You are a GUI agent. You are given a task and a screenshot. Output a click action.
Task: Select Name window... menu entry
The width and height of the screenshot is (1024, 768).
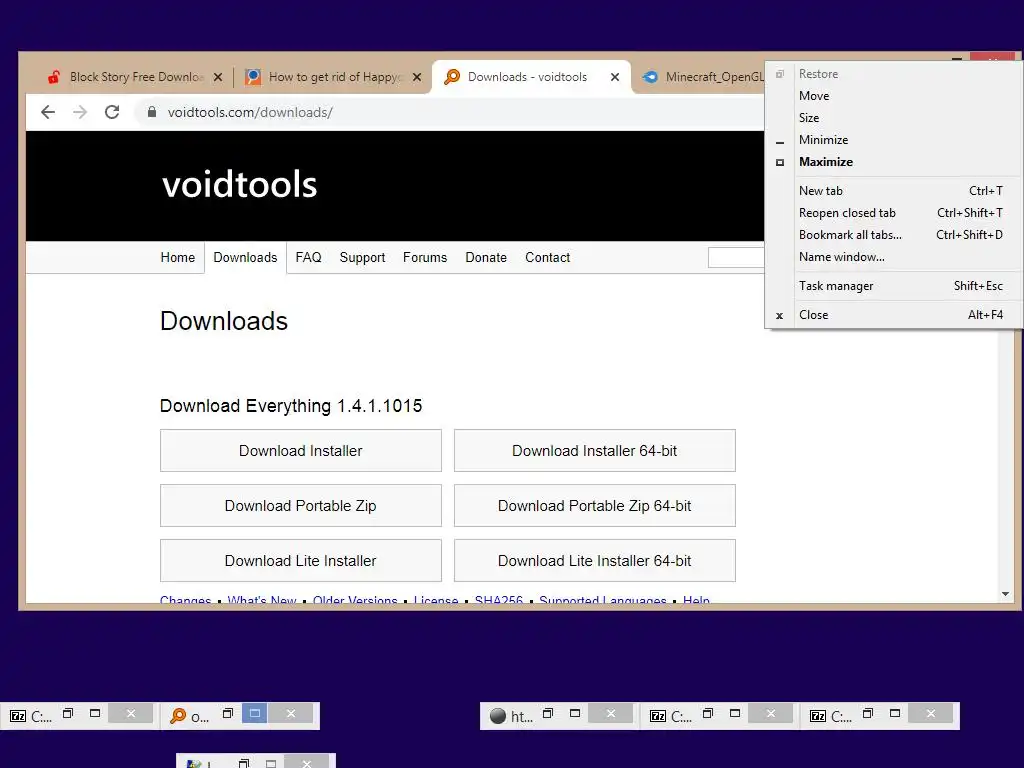coord(894,257)
